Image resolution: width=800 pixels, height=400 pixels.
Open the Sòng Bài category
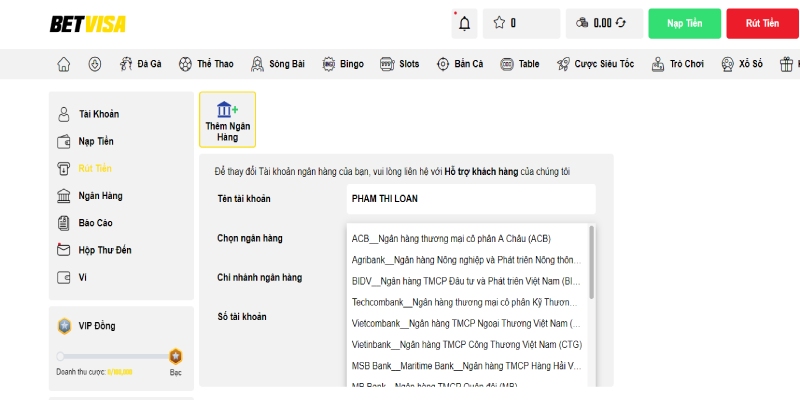[278, 64]
